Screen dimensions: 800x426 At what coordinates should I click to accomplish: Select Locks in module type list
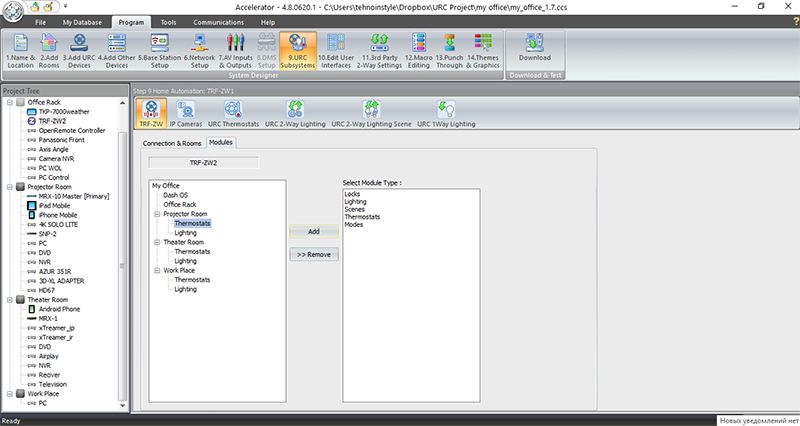352,194
